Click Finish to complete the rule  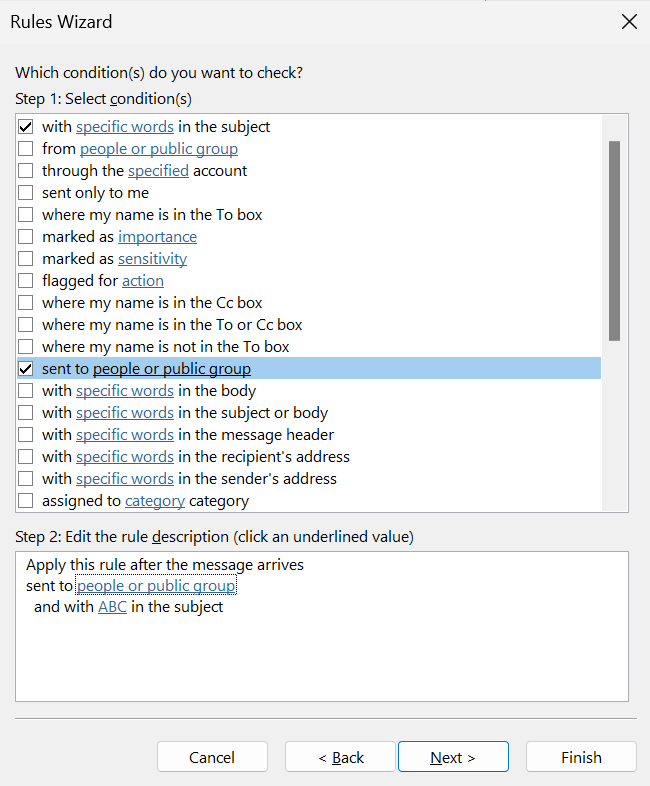pos(581,757)
